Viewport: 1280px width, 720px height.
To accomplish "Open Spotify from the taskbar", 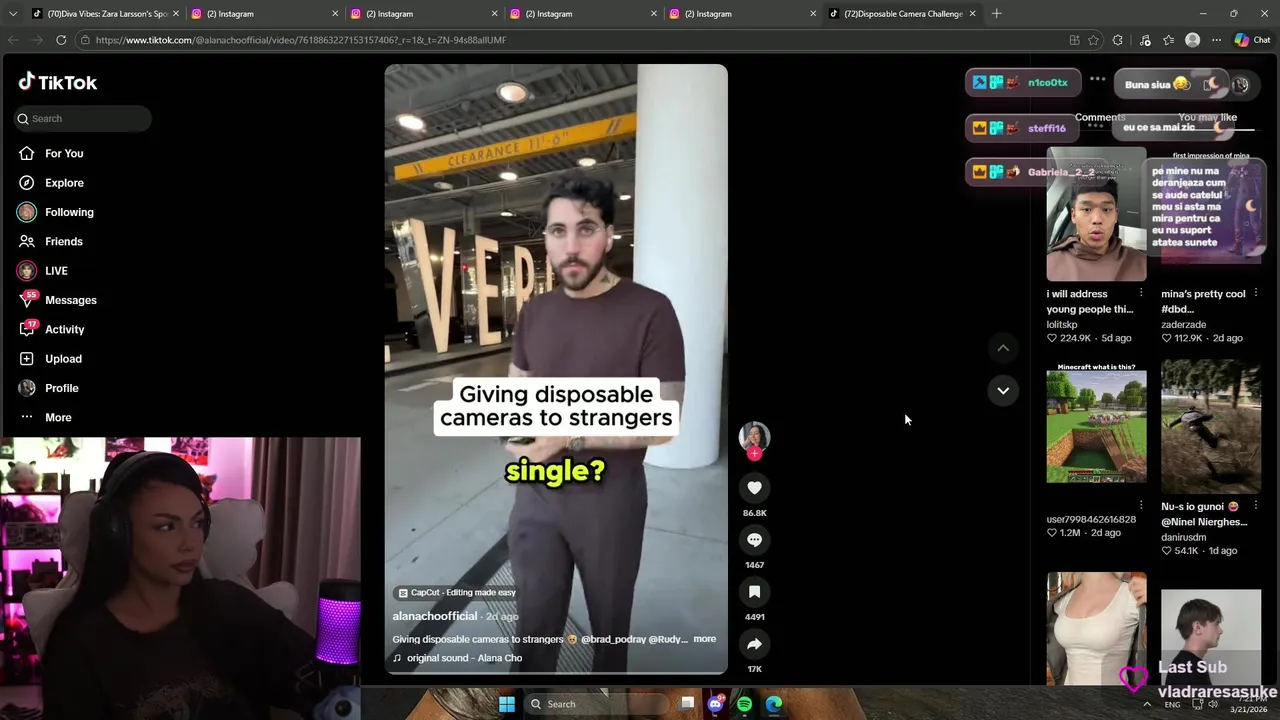I will (744, 704).
